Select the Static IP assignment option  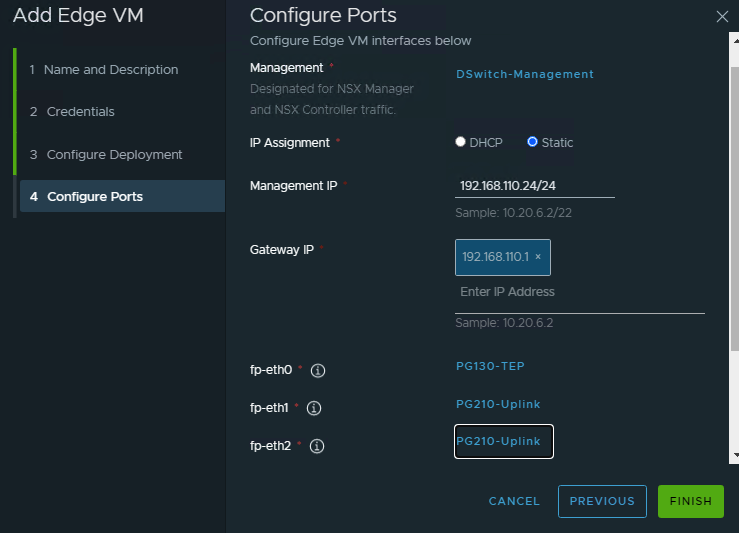click(533, 142)
